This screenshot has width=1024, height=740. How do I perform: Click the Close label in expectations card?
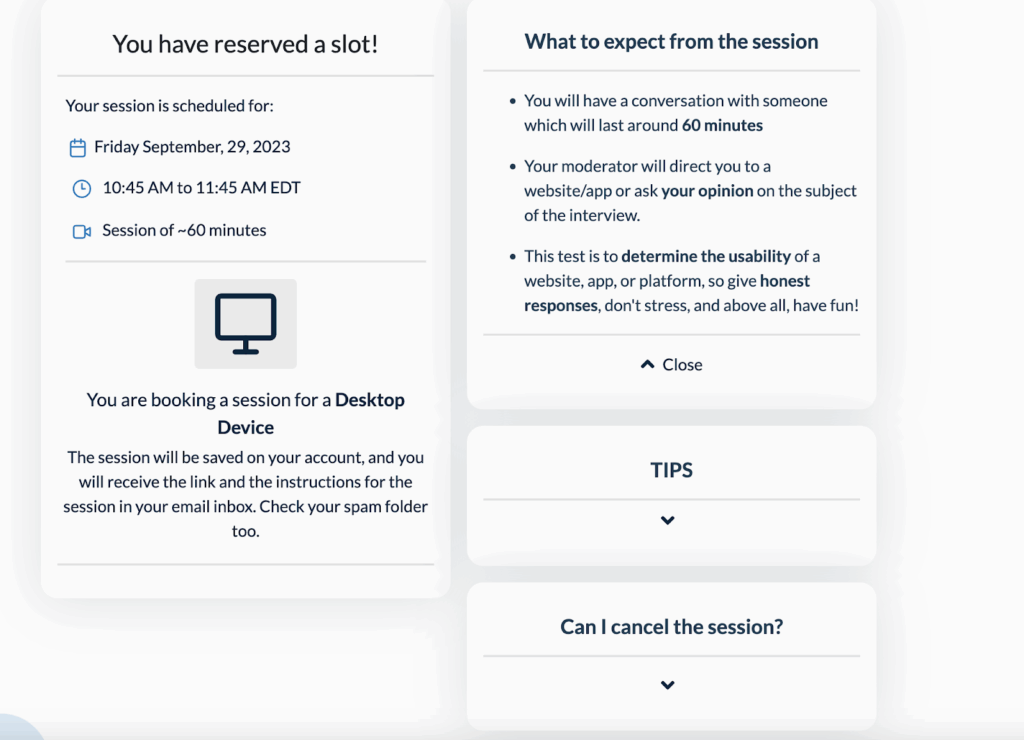(682, 364)
